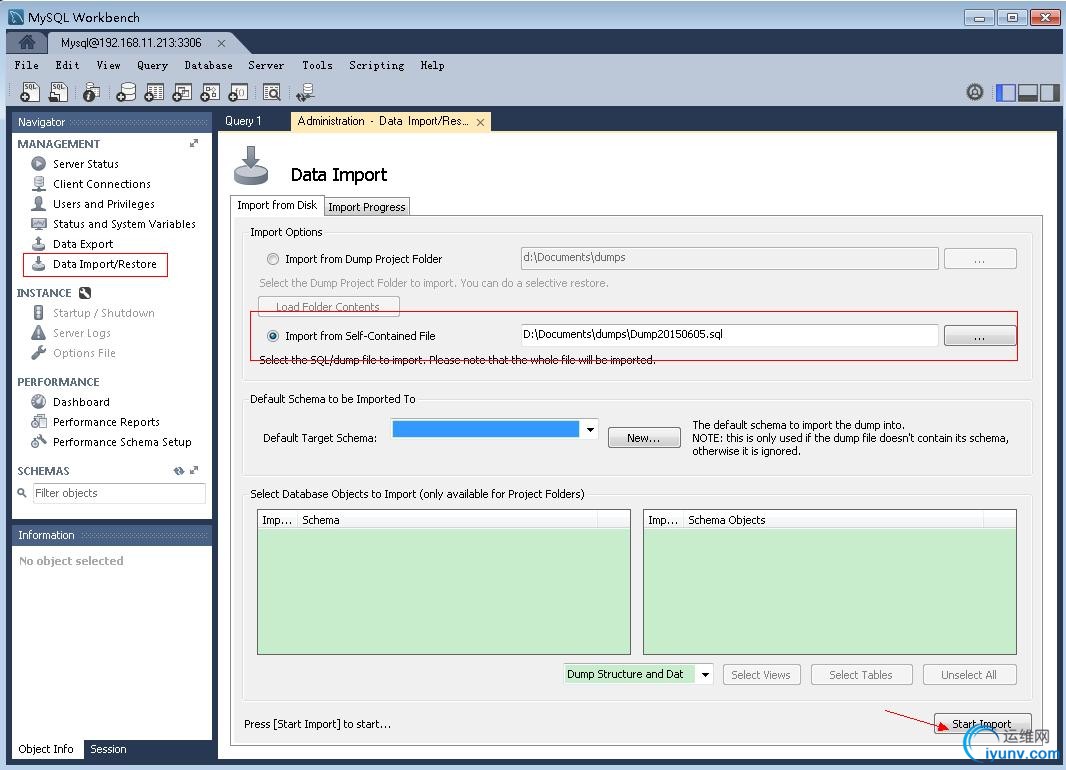Click the Unselect All button
Screen dimensions: 1066x770
pyautogui.click(x=969, y=675)
